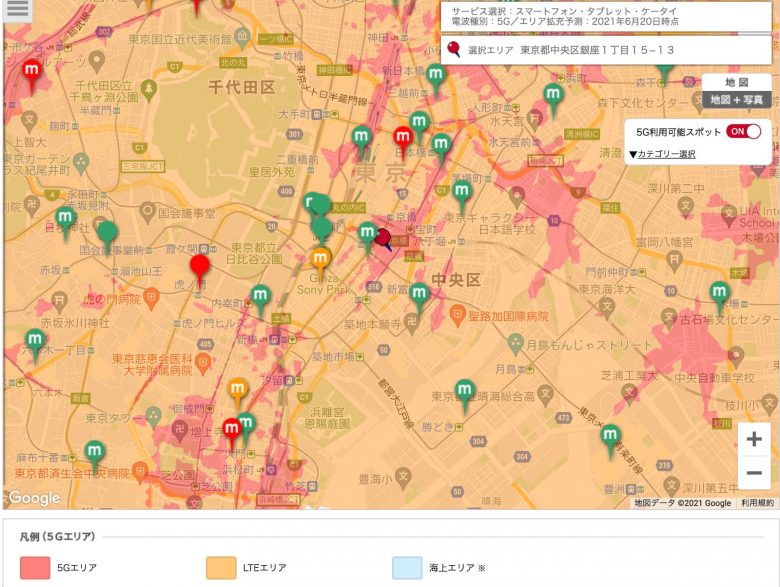This screenshot has height=587, width=780.
Task: Click the 選択エリア address text box
Action: pos(606,50)
